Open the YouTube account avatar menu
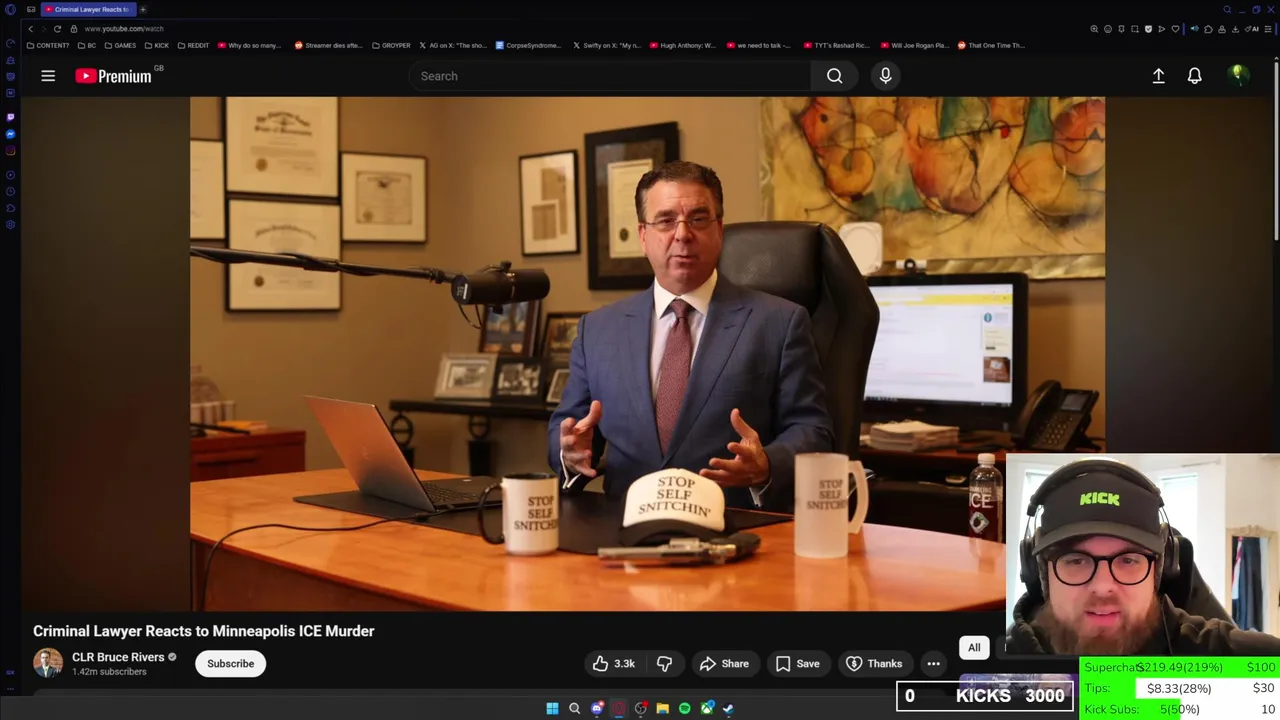This screenshot has height=720, width=1280. [1238, 76]
